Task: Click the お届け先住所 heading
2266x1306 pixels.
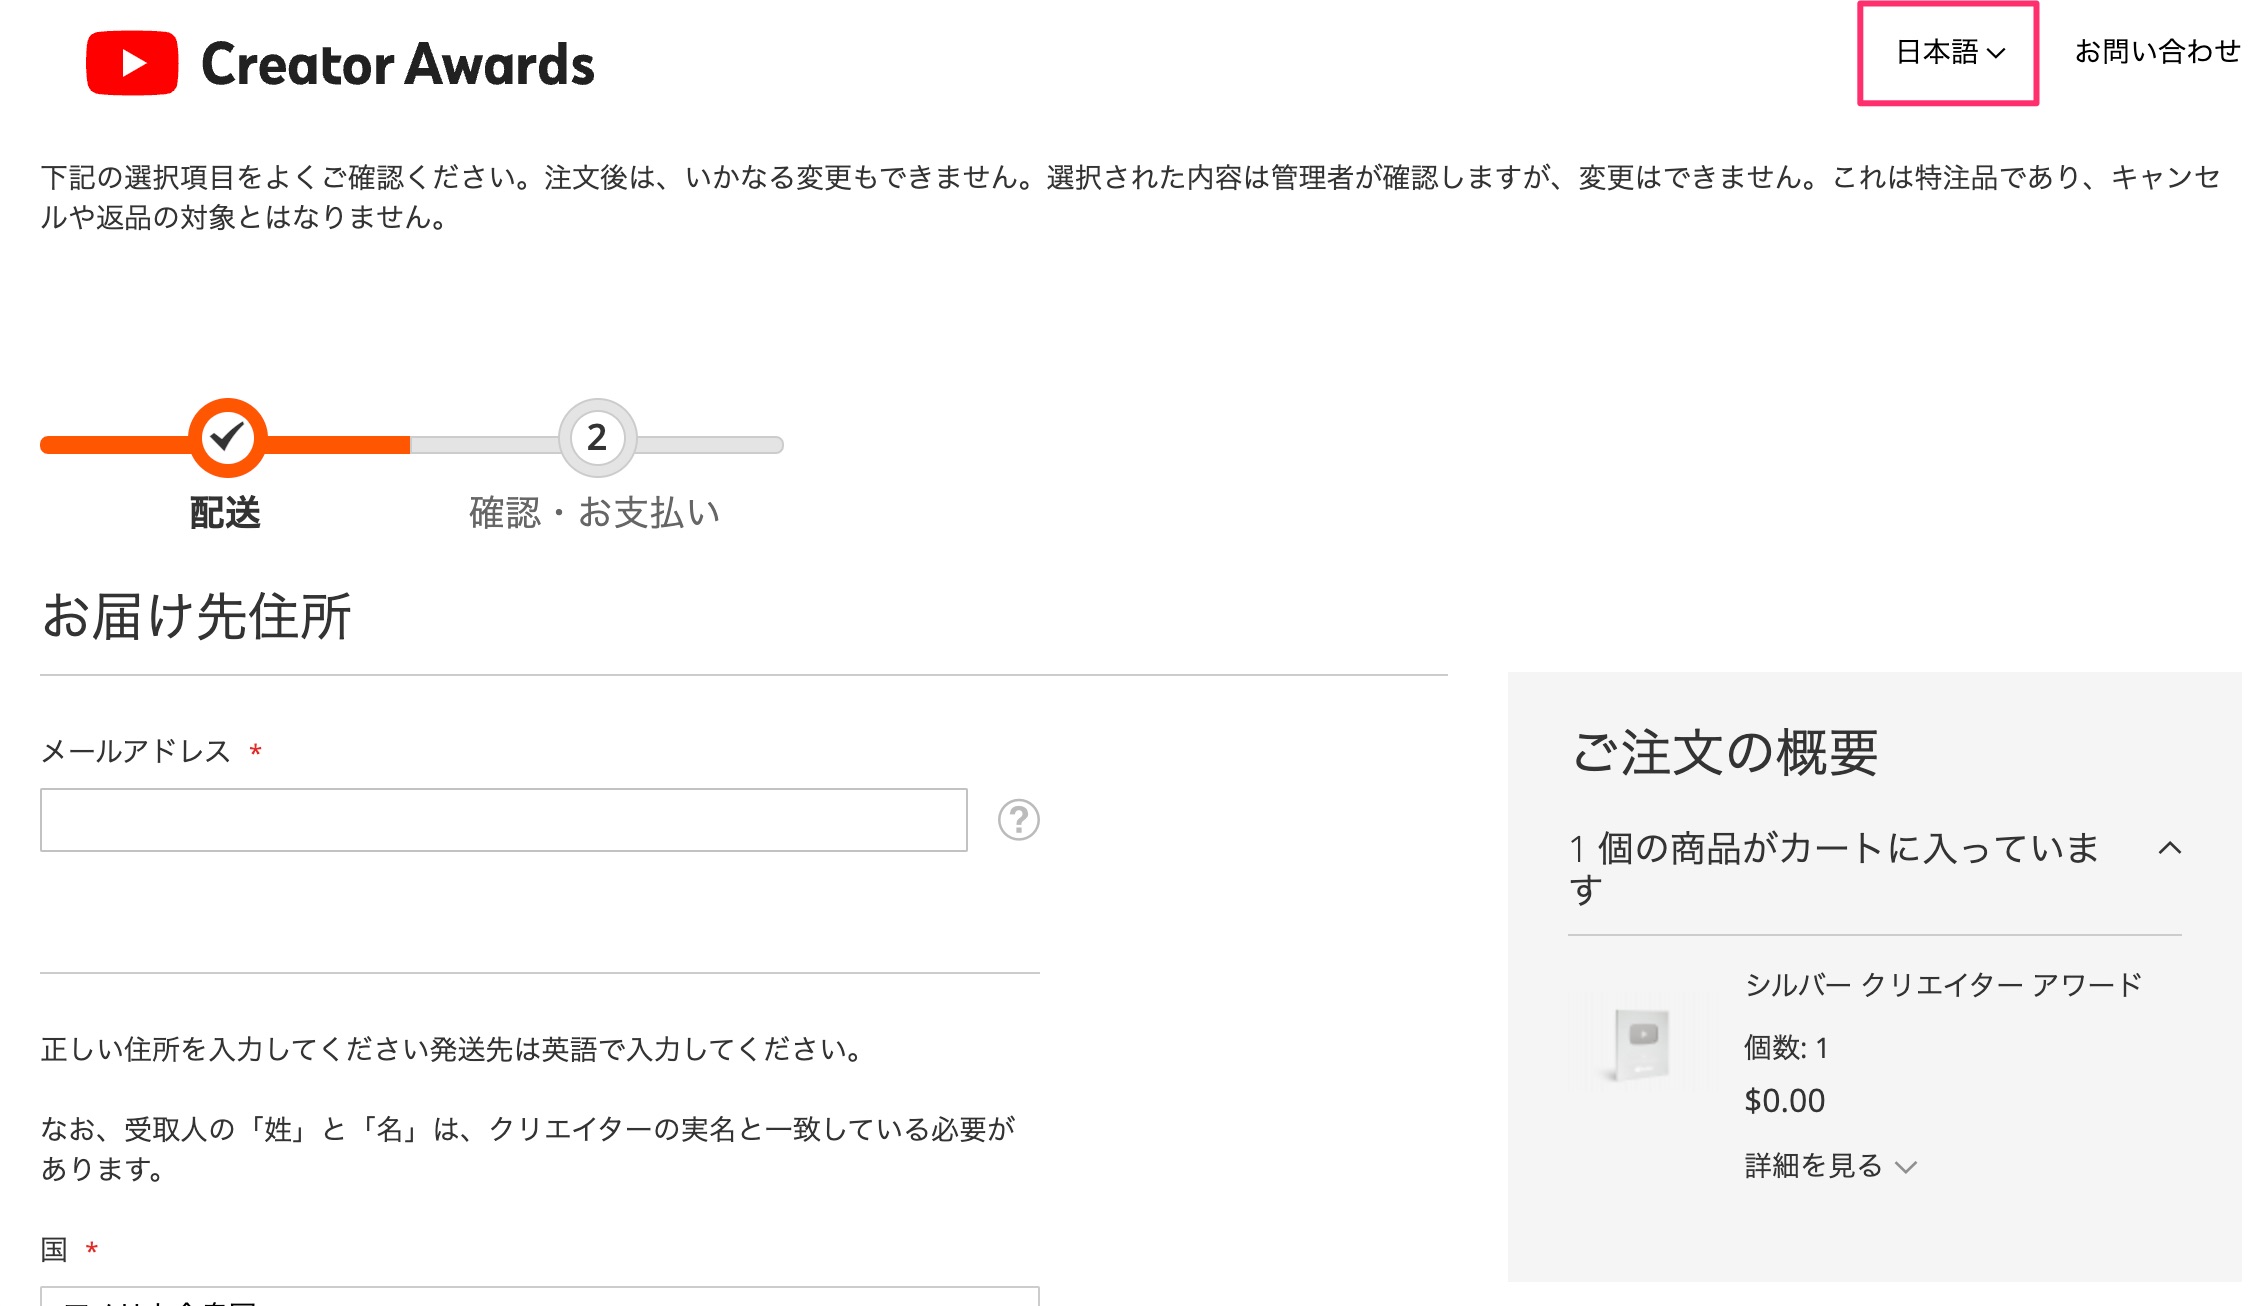Action: point(196,615)
